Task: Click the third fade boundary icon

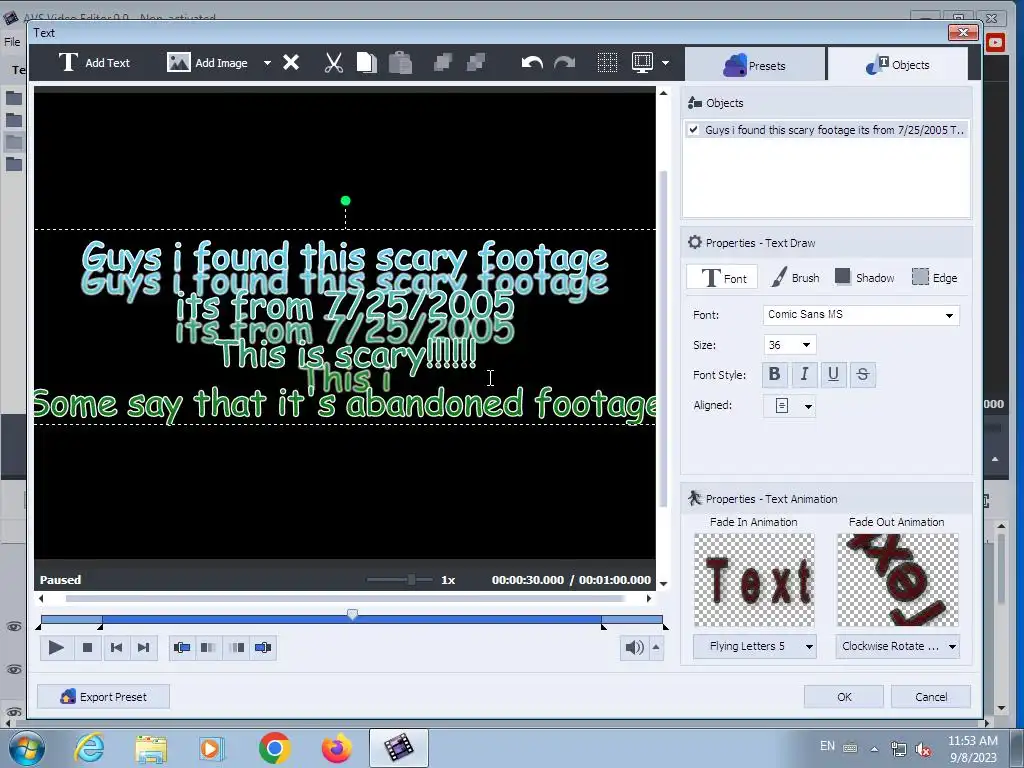Action: click(236, 648)
